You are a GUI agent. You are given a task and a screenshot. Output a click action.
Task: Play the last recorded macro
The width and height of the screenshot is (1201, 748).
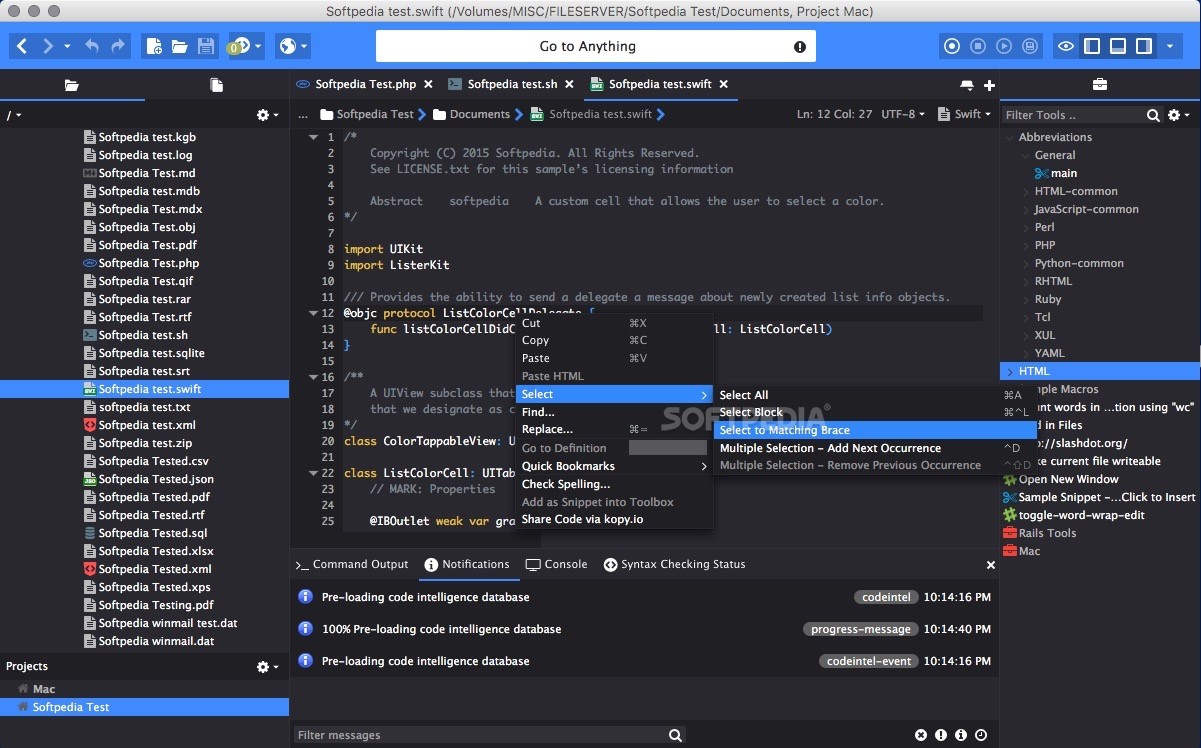(1004, 46)
